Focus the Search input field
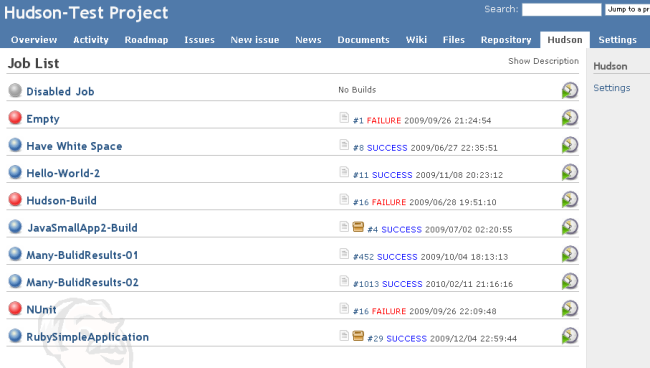Viewport: 650px width, 368px height. pos(561,10)
